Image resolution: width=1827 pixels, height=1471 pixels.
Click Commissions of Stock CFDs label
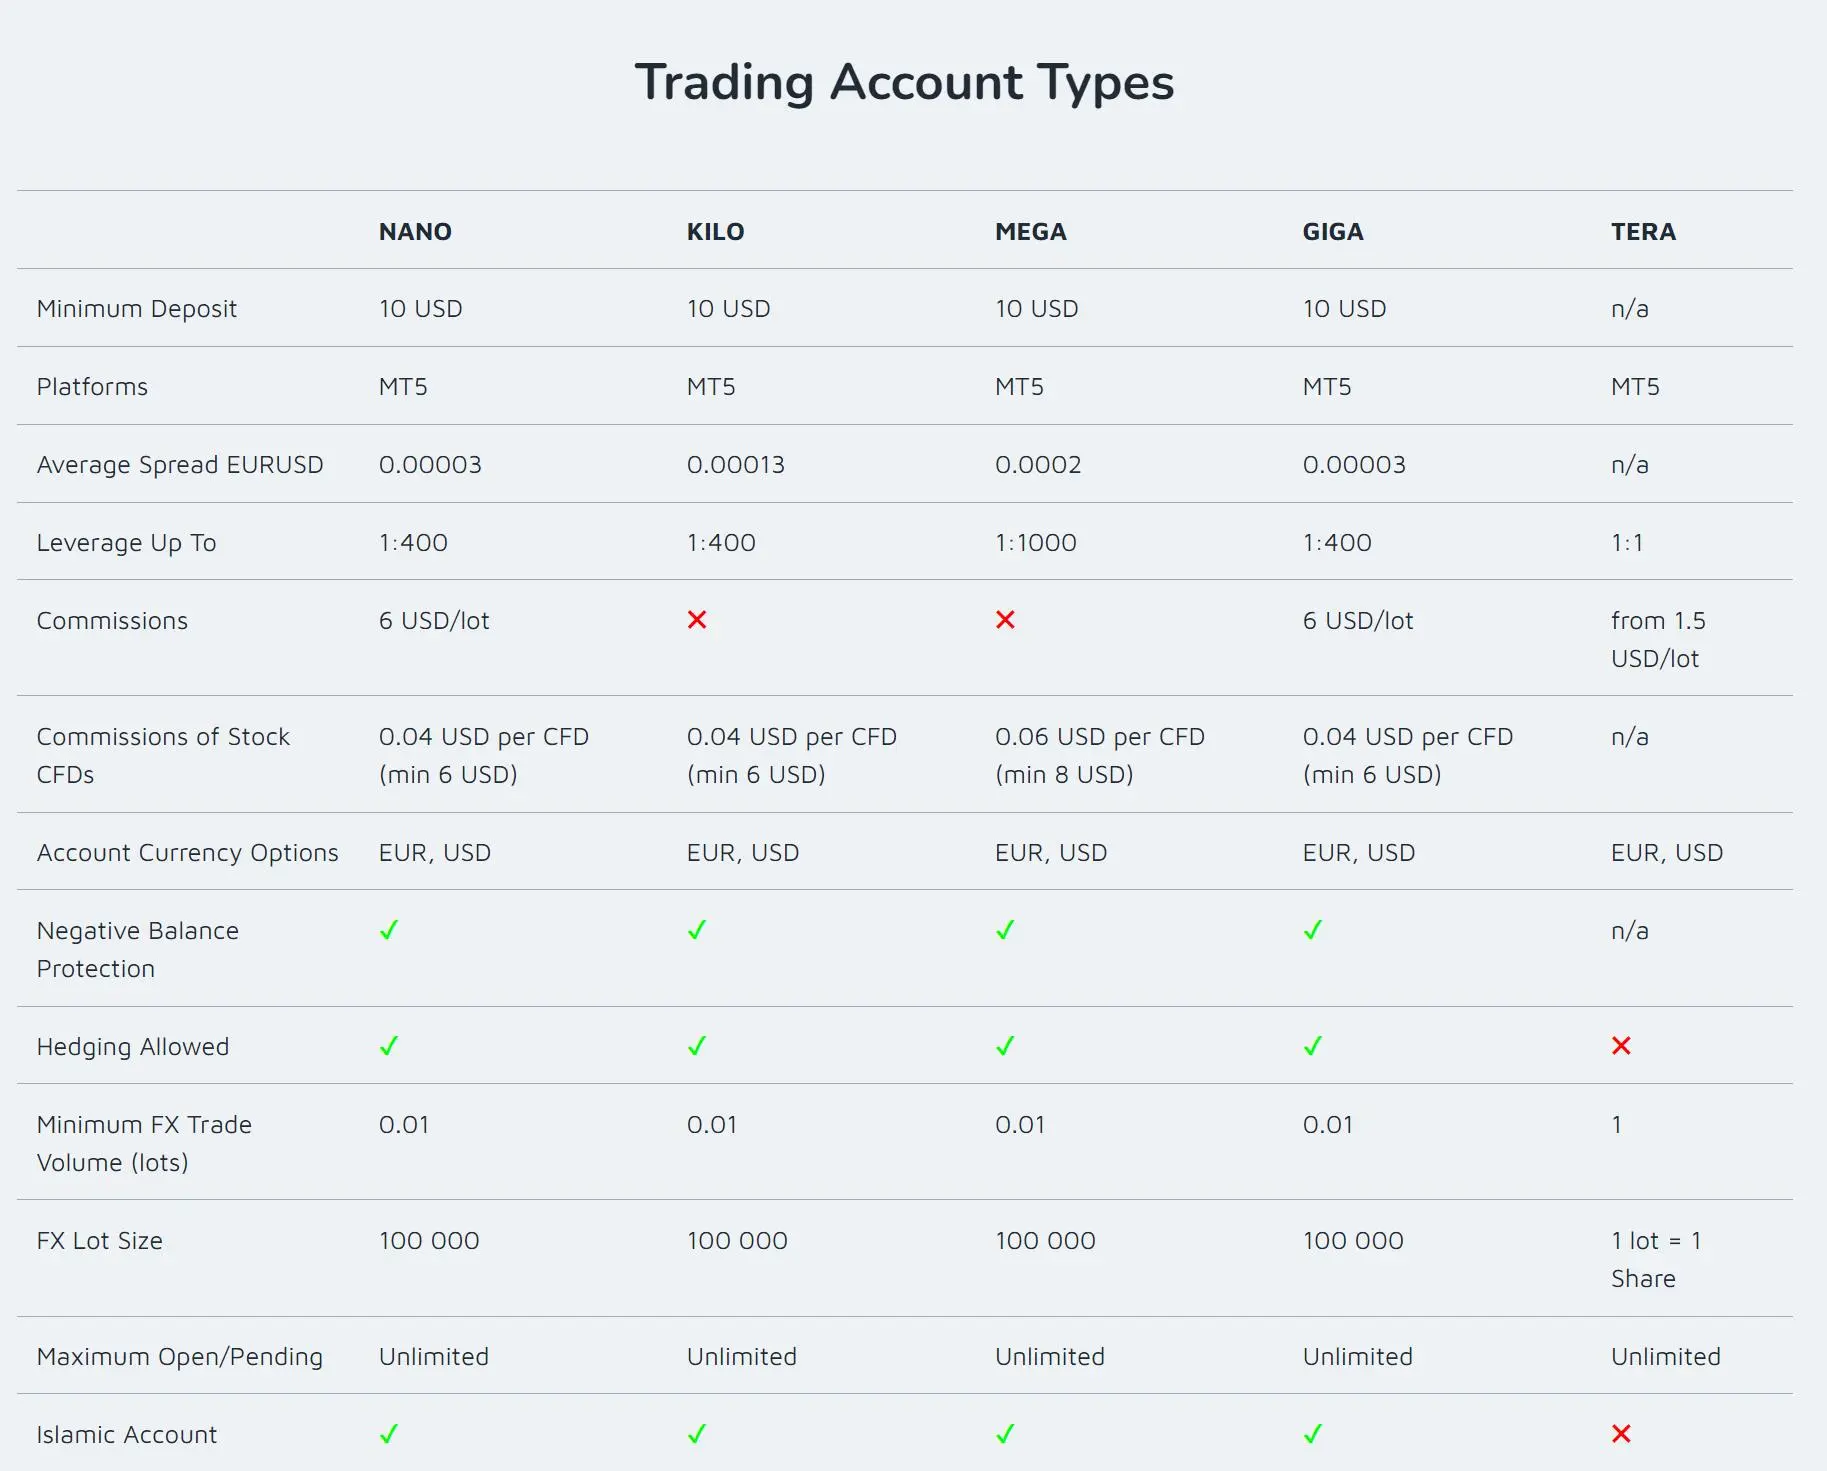[x=163, y=756]
